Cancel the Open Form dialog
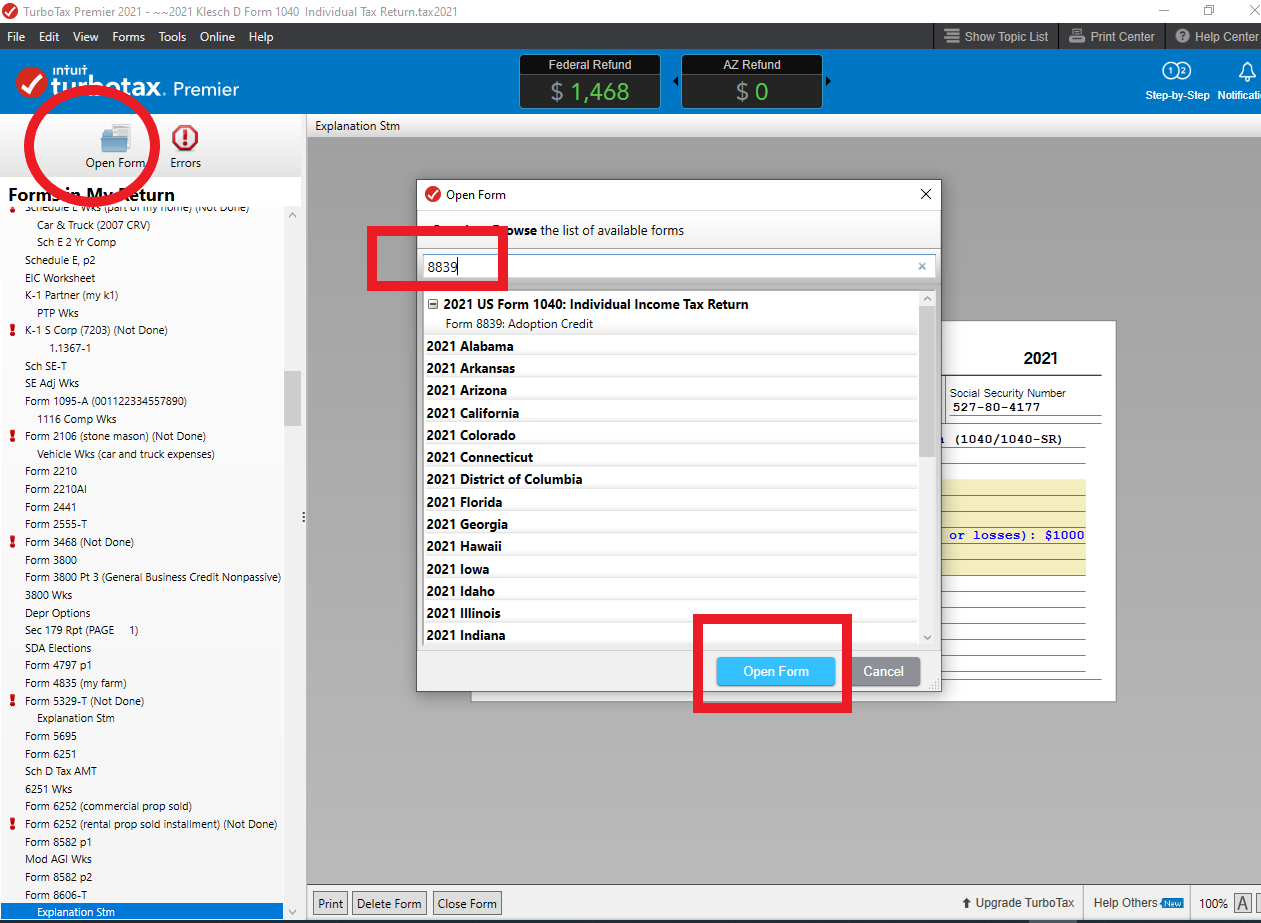This screenshot has height=923, width=1261. pos(883,671)
